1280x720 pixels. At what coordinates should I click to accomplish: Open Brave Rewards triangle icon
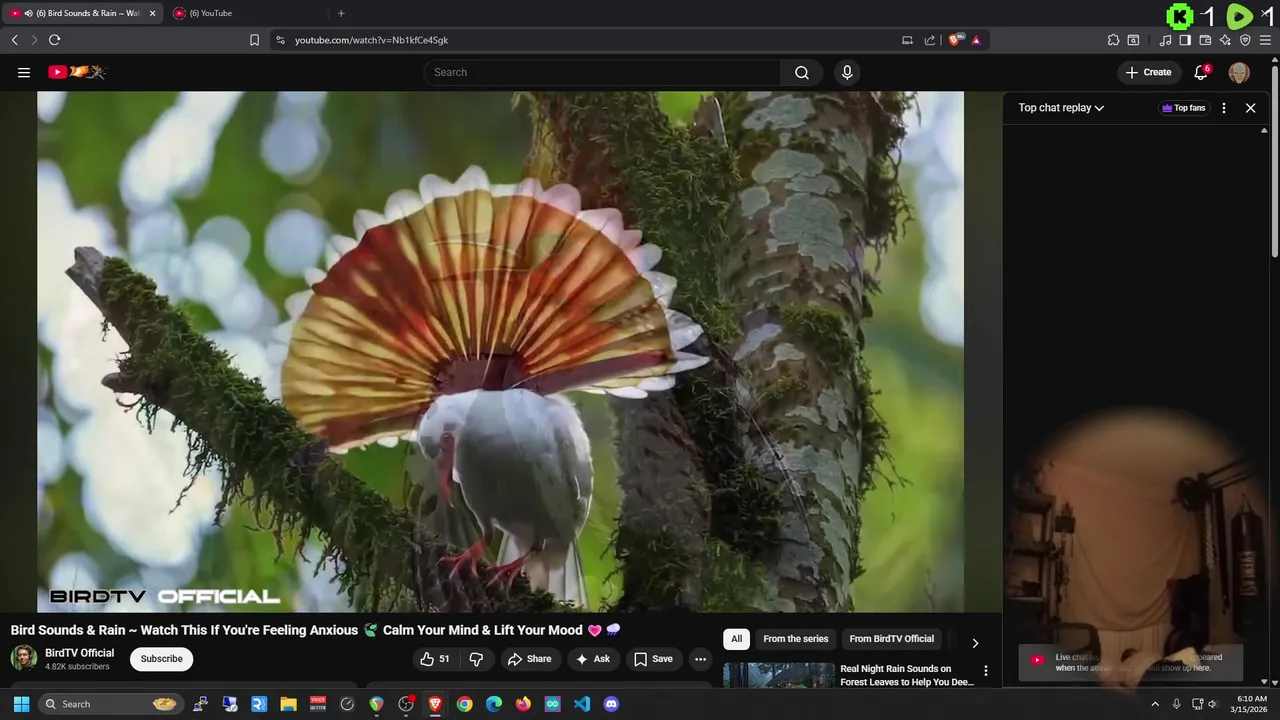pos(976,40)
